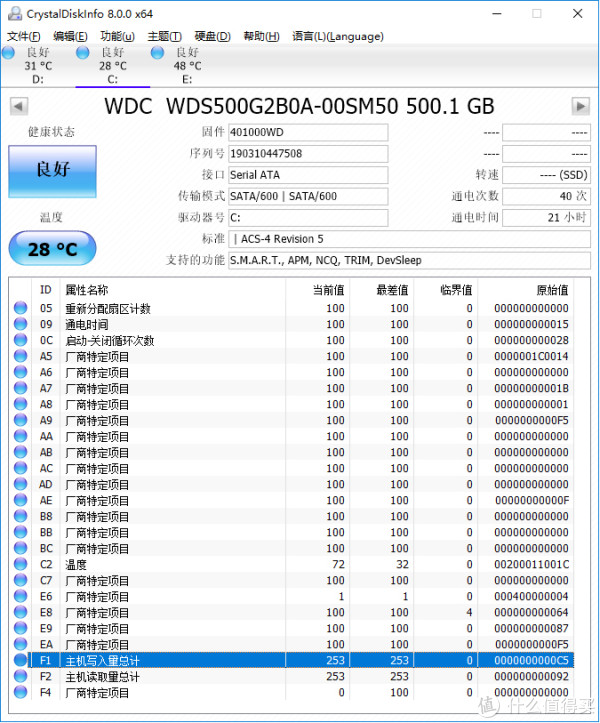
Task: Click the rotation speed field ---- (SSD)
Action: tap(547, 175)
